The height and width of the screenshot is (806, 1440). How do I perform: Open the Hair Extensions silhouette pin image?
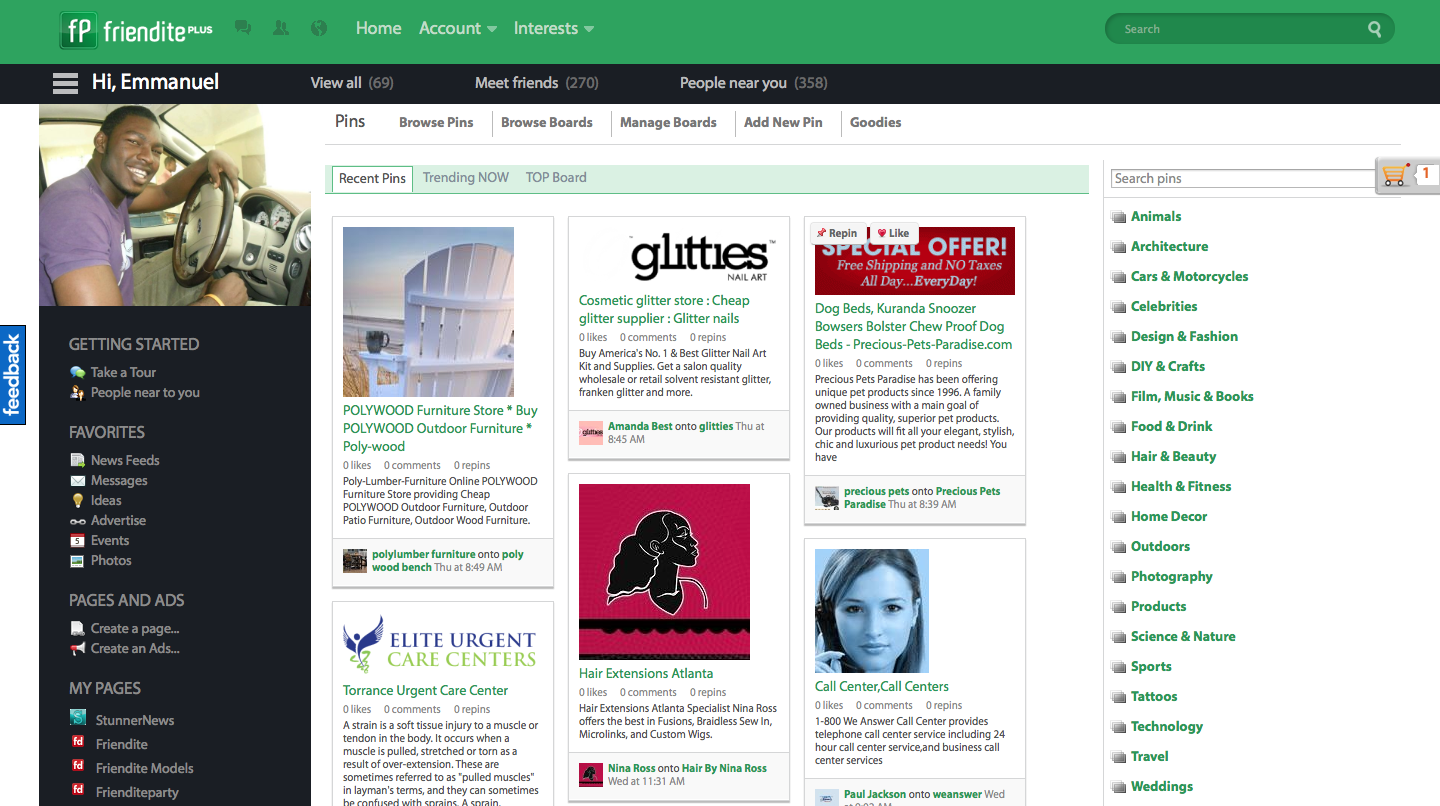point(664,571)
